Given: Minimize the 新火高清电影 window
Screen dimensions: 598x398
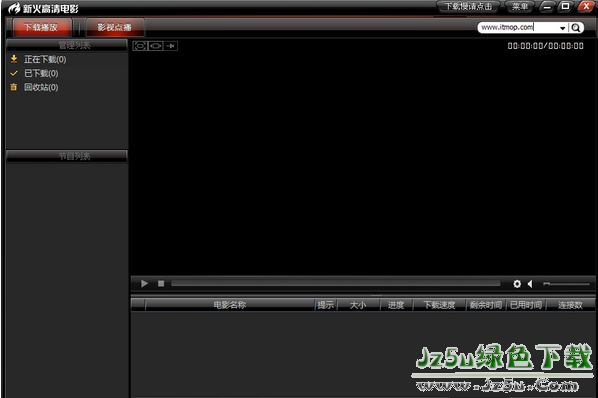Looking at the screenshot, I should pyautogui.click(x=547, y=6).
